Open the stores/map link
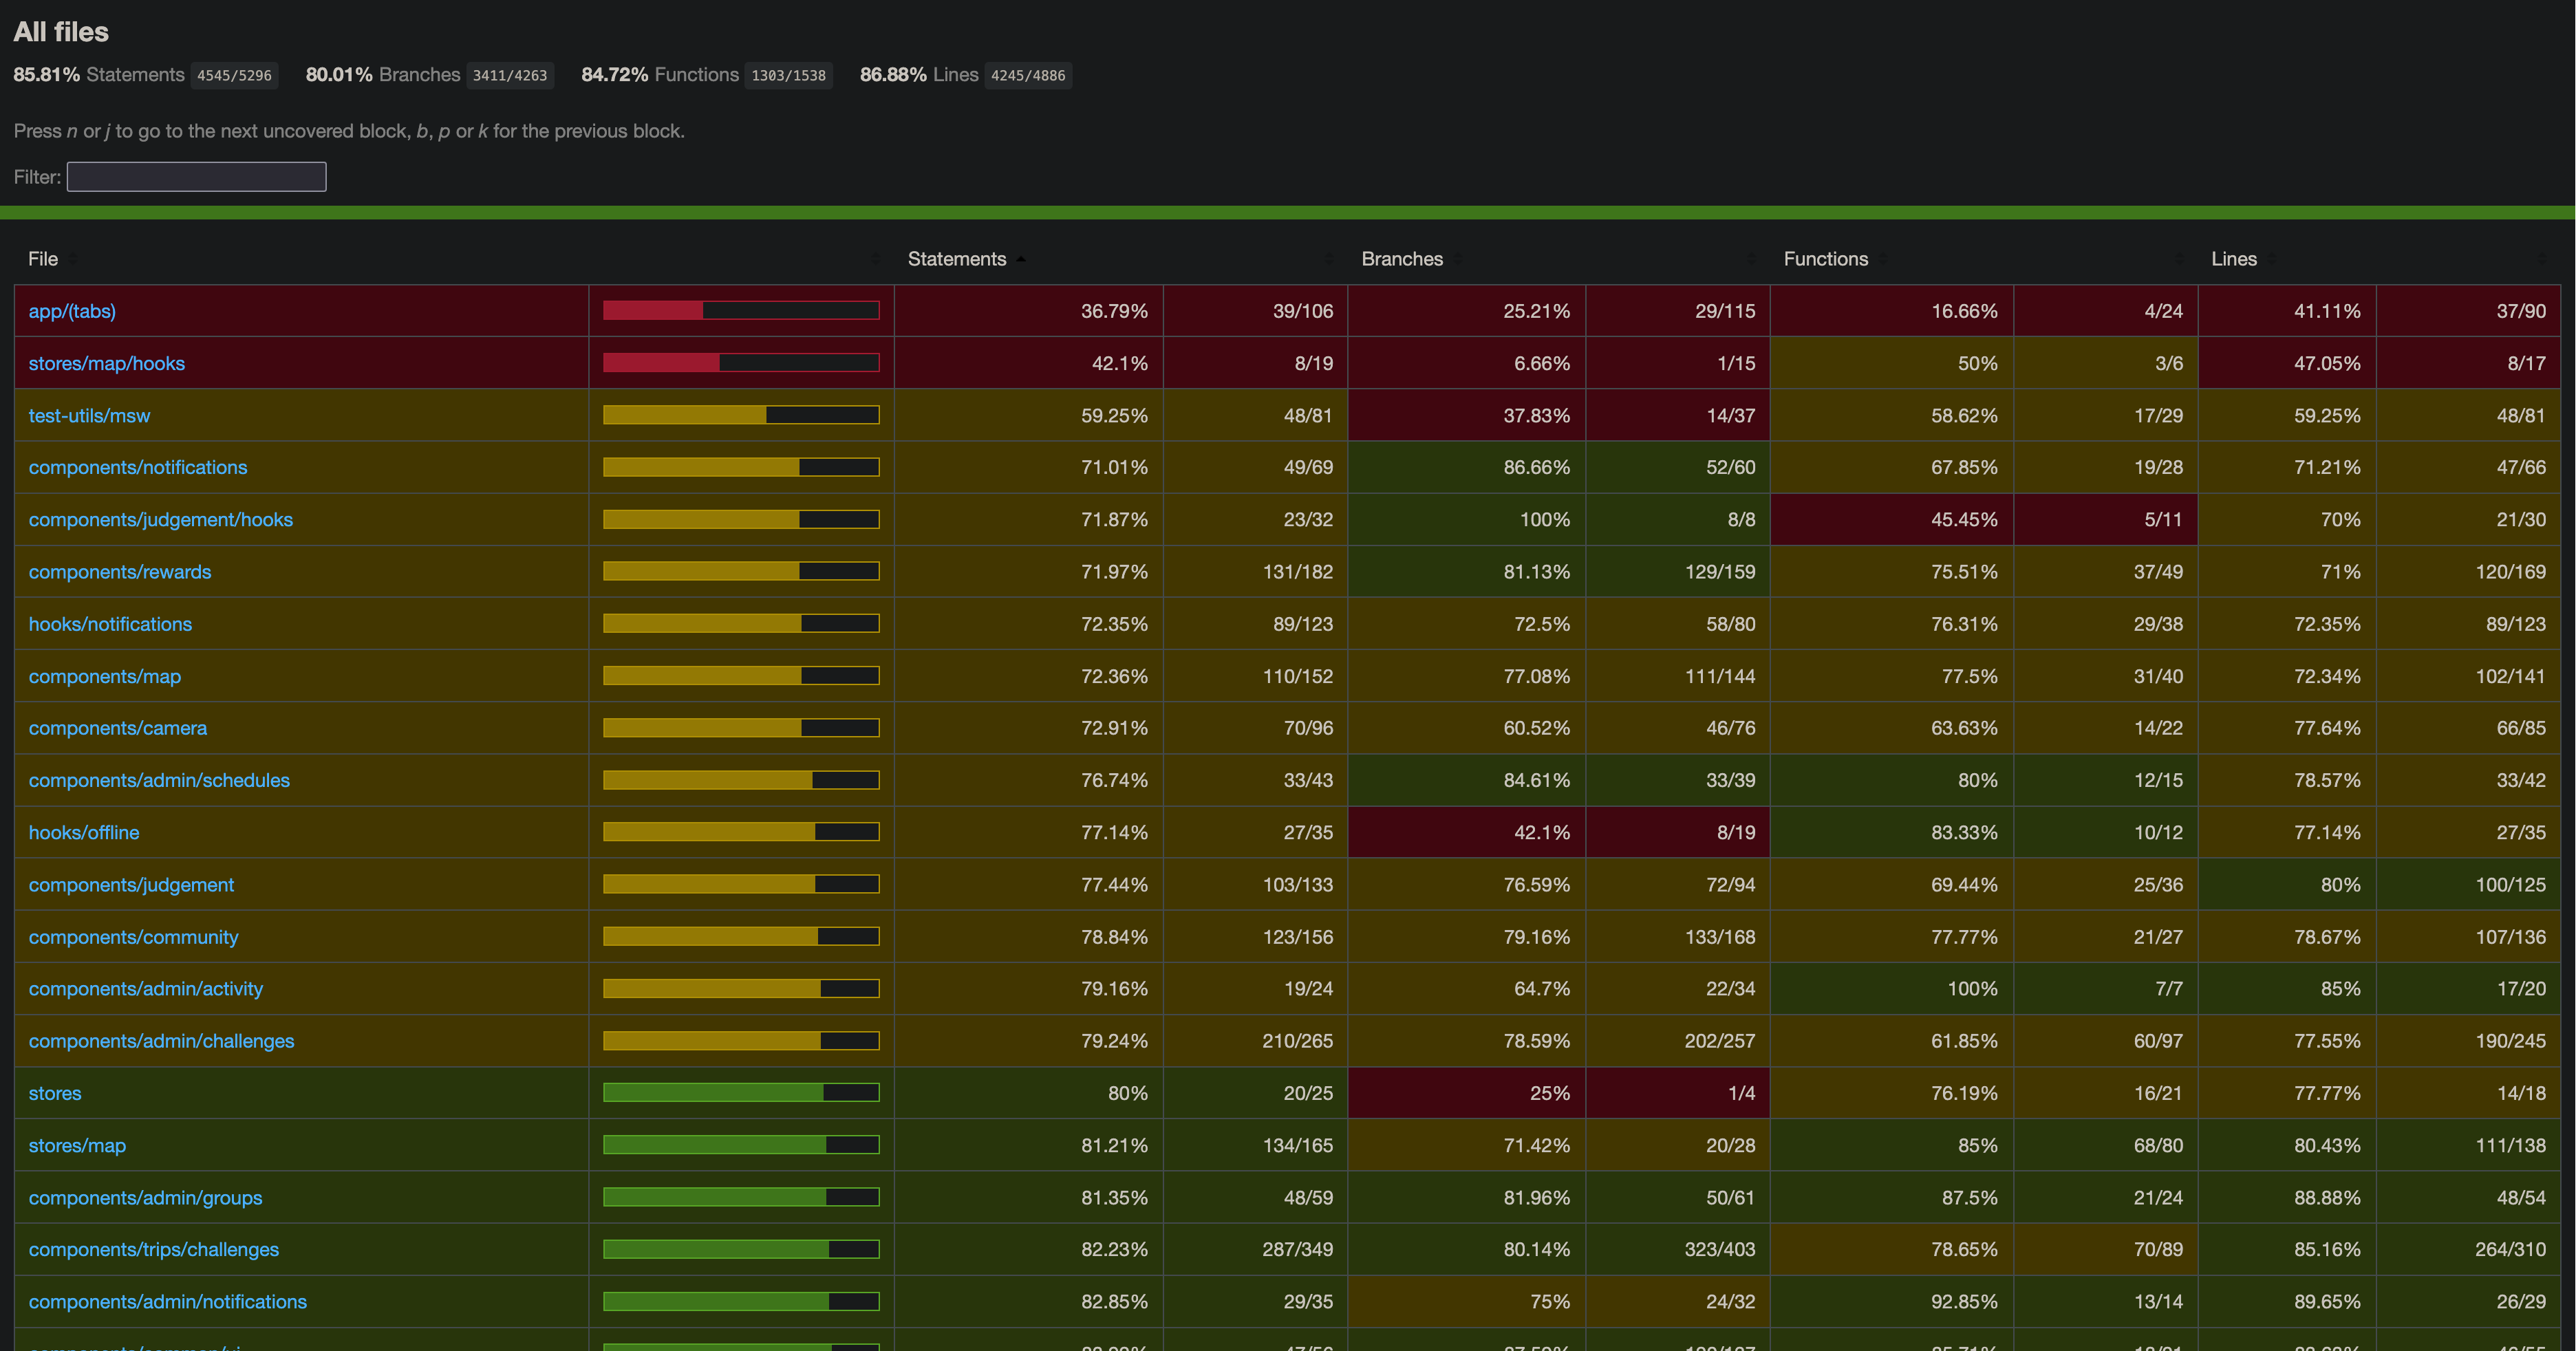Screen dimensions: 2576x1351 point(77,1145)
